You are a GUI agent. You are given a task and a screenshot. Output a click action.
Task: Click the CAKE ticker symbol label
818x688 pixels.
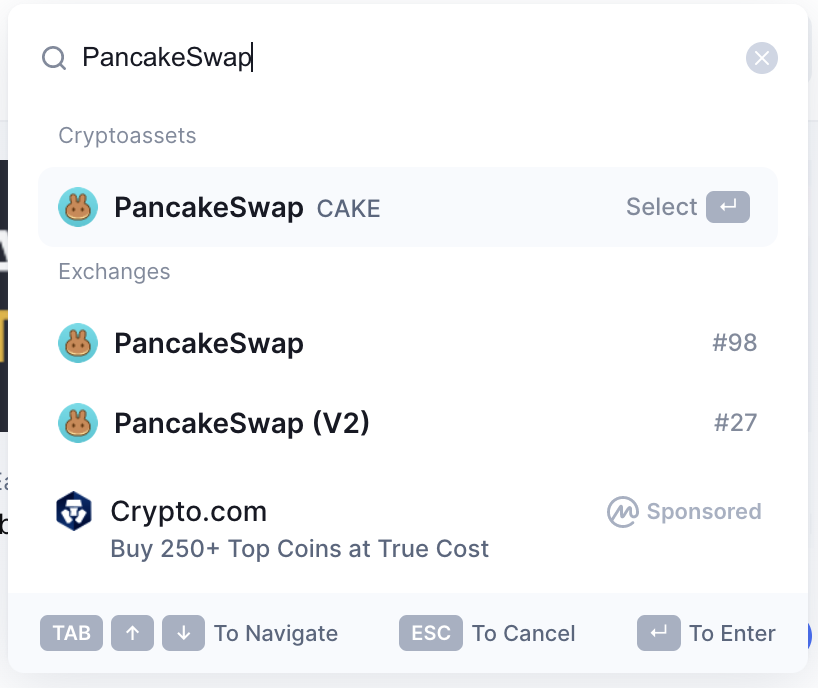pos(348,209)
